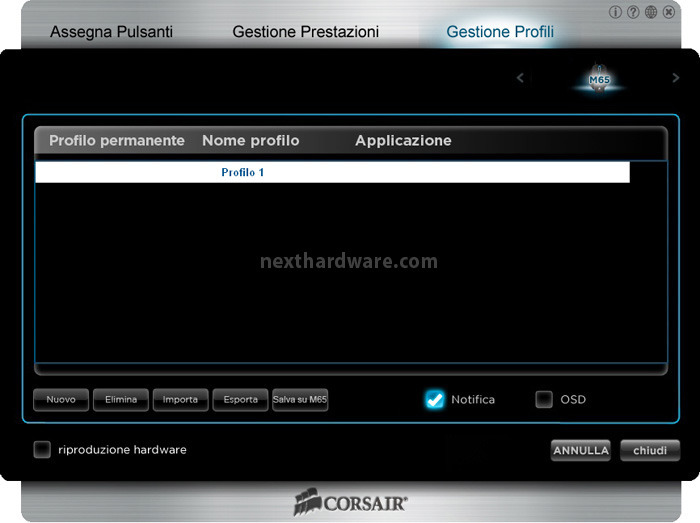Viewport: 700px width, 523px height.
Task: Click the ANNULLA button
Action: pyautogui.click(x=581, y=450)
